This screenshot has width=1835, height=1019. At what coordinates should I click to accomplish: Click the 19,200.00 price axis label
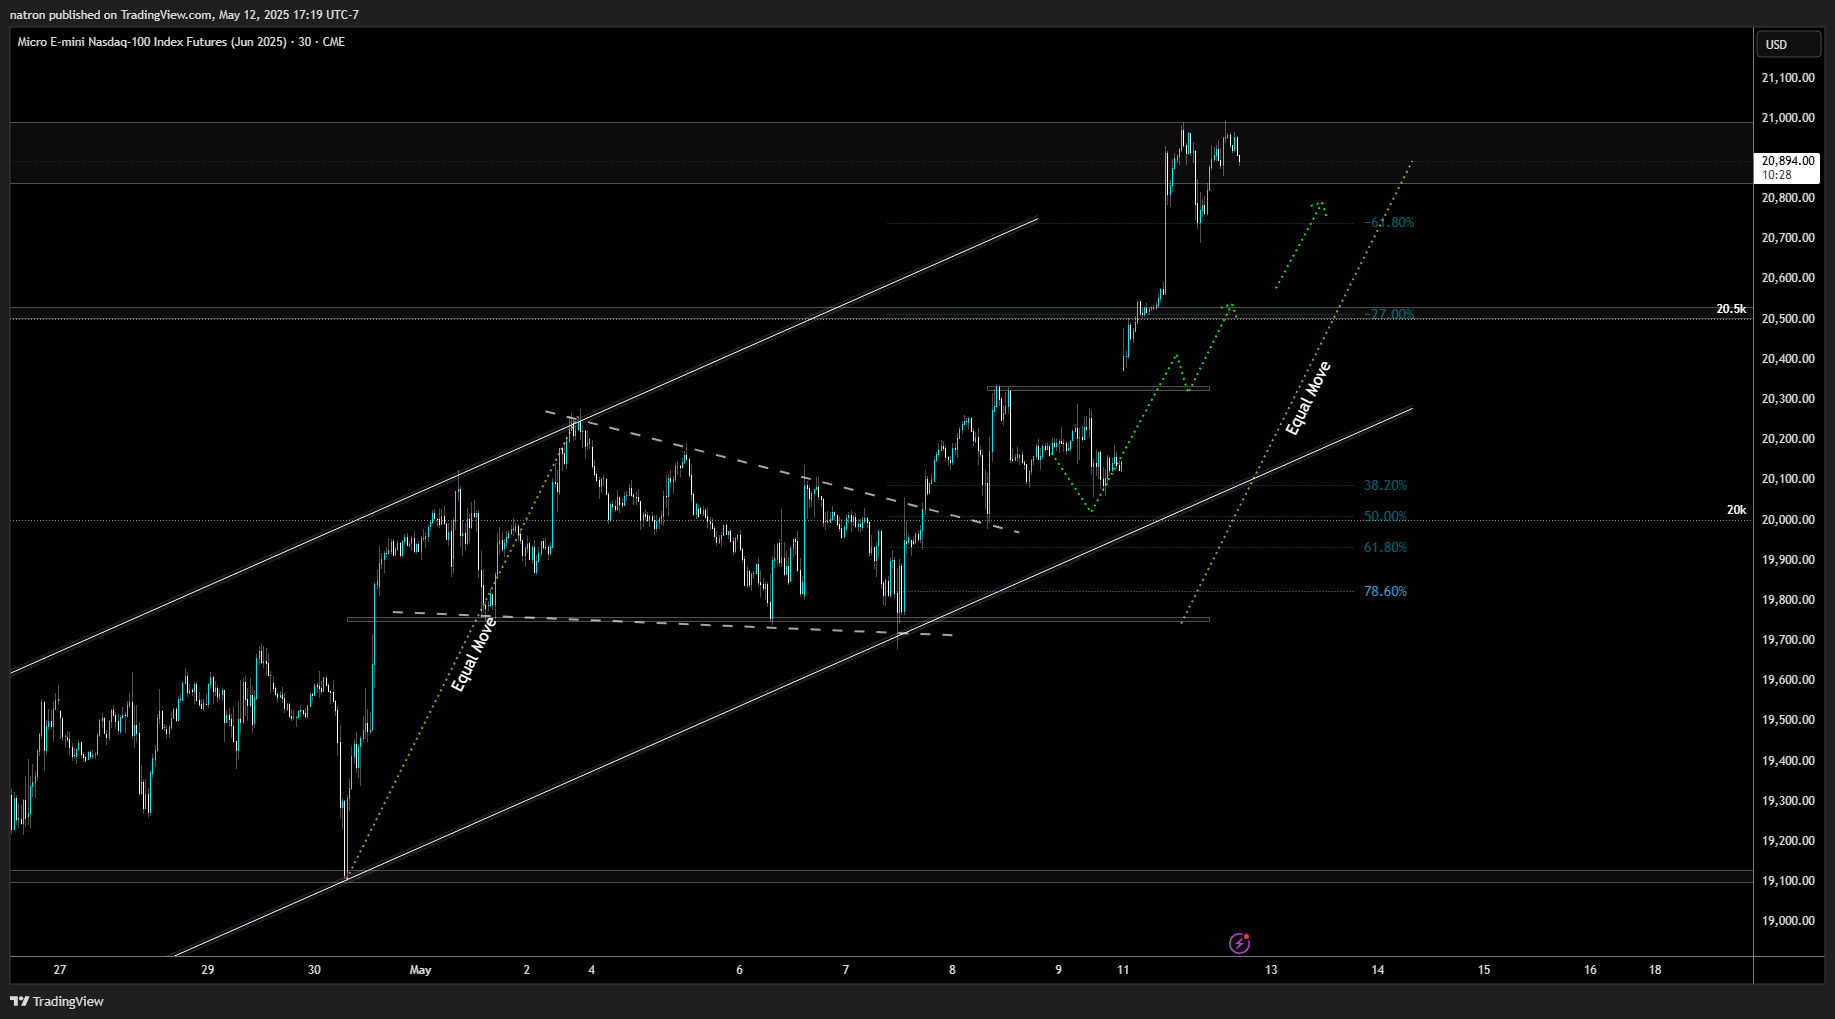click(x=1788, y=841)
